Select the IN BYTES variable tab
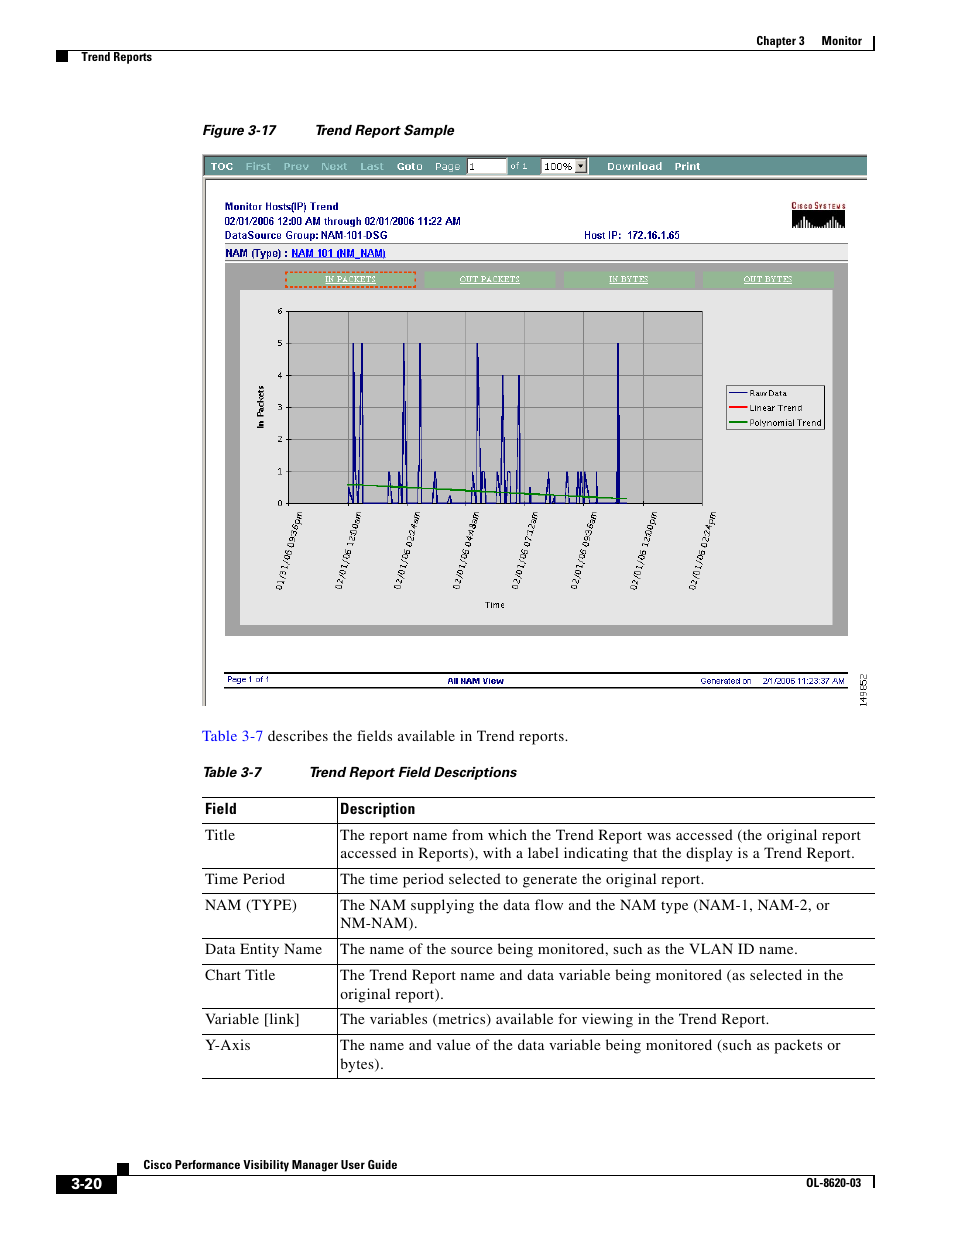The height and width of the screenshot is (1235, 954). (629, 280)
